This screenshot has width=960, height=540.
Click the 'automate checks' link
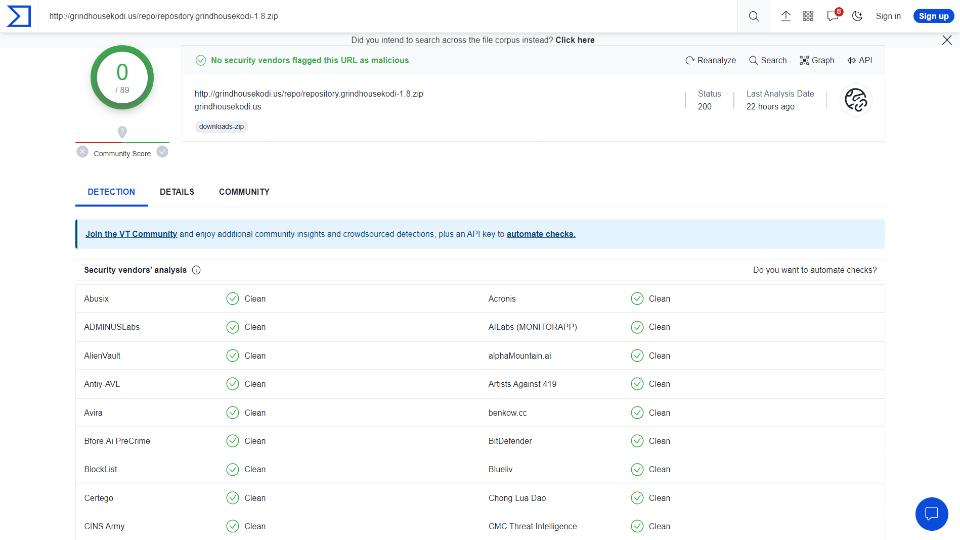541,234
